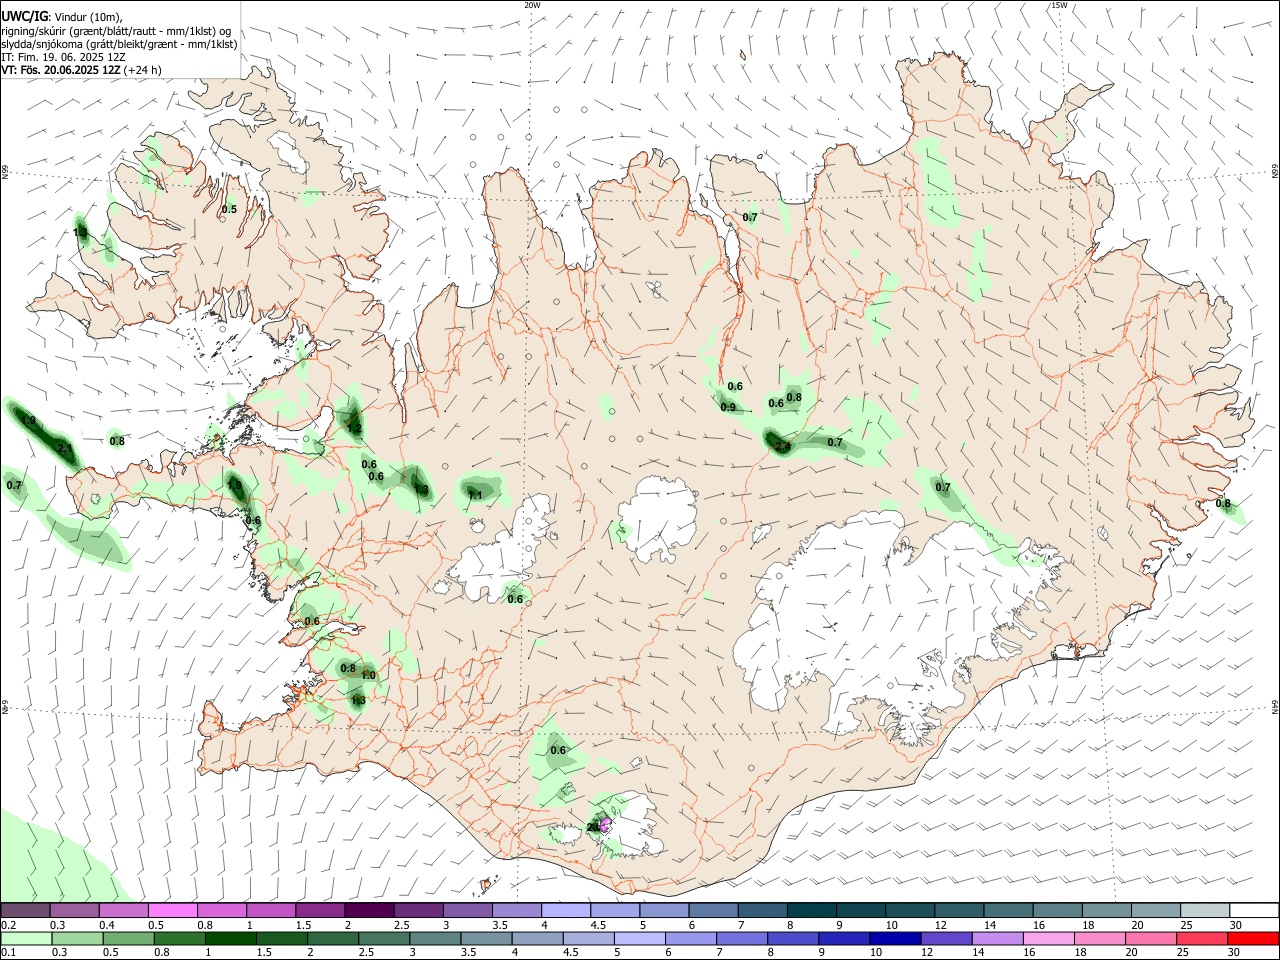The image size is (1280, 960).
Task: Click the 'IT: Fim. 19. 06. 2025 12Z' line
Action: [x=61, y=57]
